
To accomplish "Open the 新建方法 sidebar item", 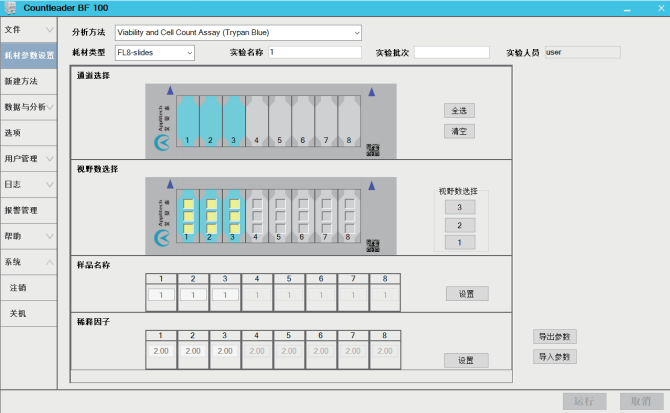I will [27, 81].
